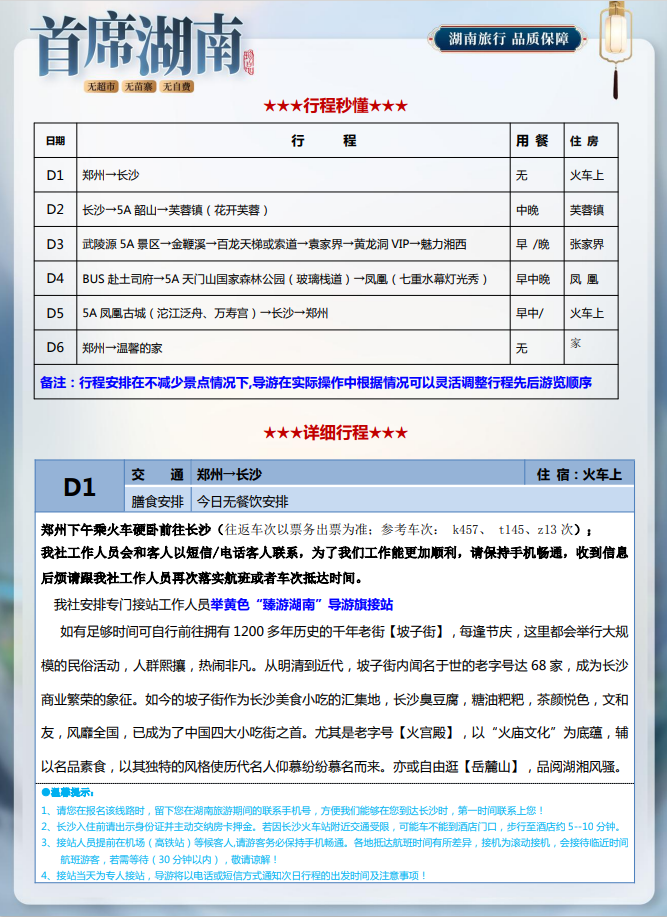Image resolution: width=667 pixels, height=917 pixels.
Task: Click the 中晚 meal cell
Action: pos(537,209)
